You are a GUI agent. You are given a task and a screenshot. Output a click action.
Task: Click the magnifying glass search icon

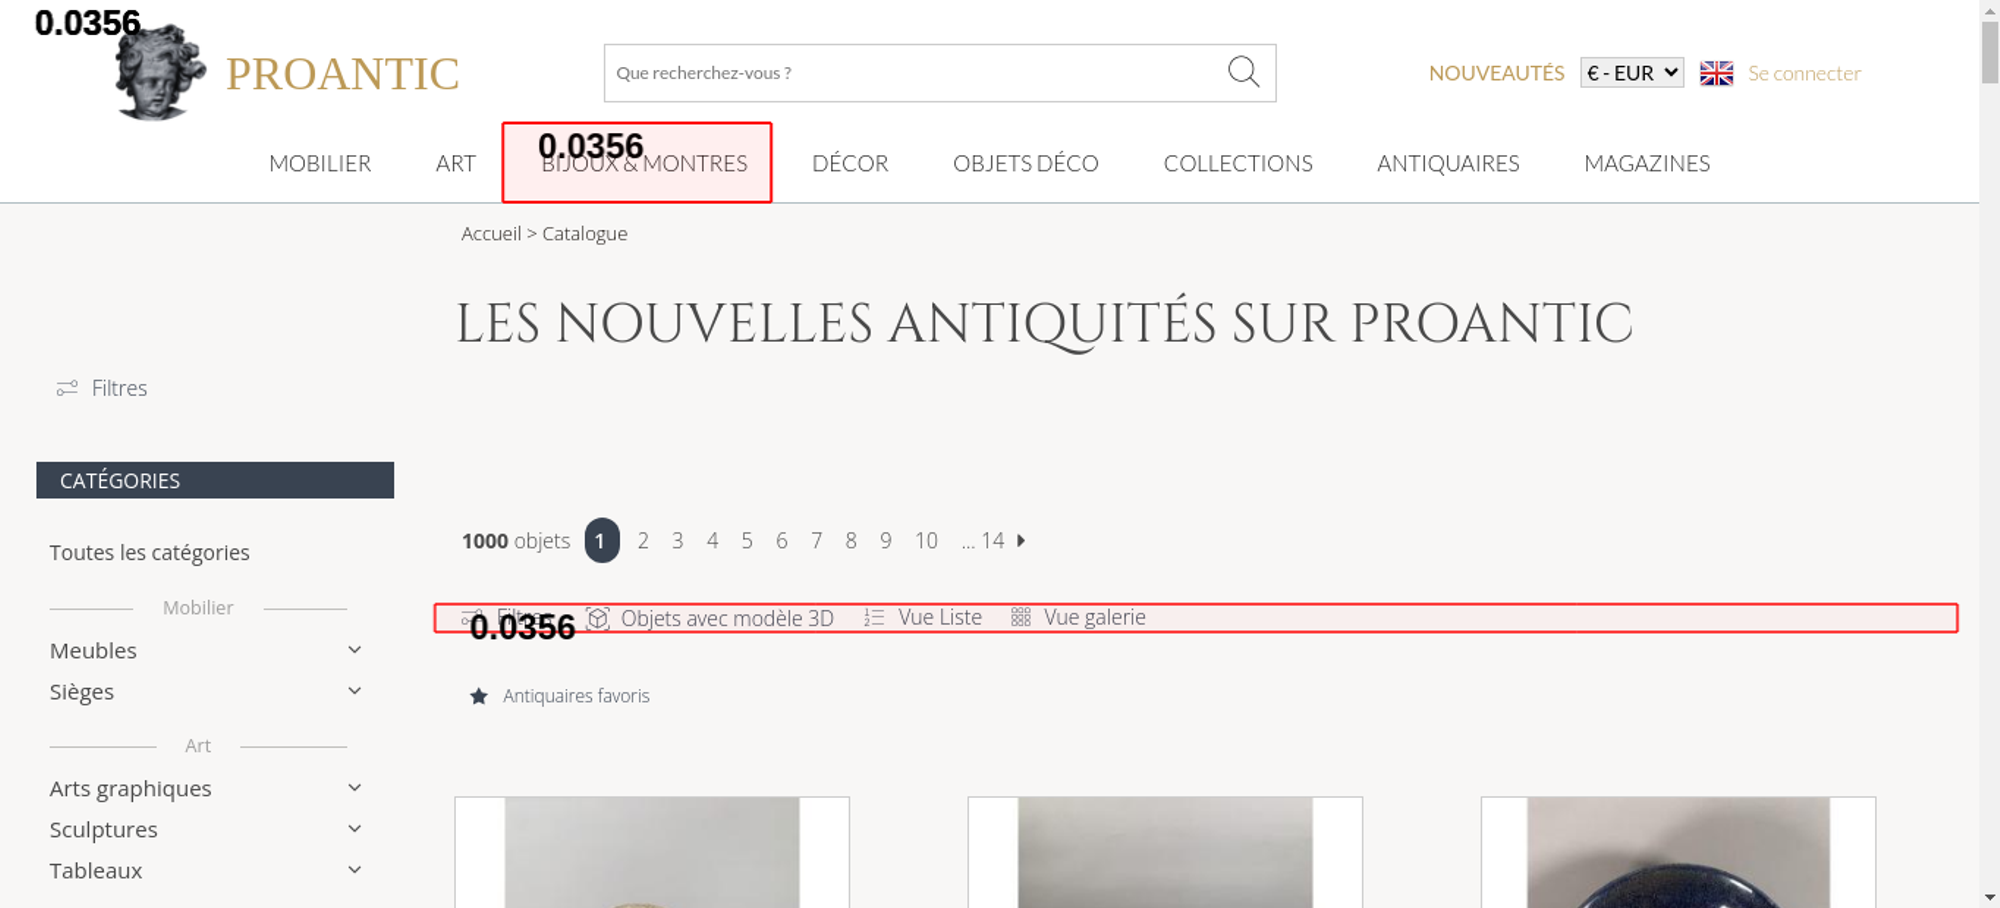(x=1243, y=72)
